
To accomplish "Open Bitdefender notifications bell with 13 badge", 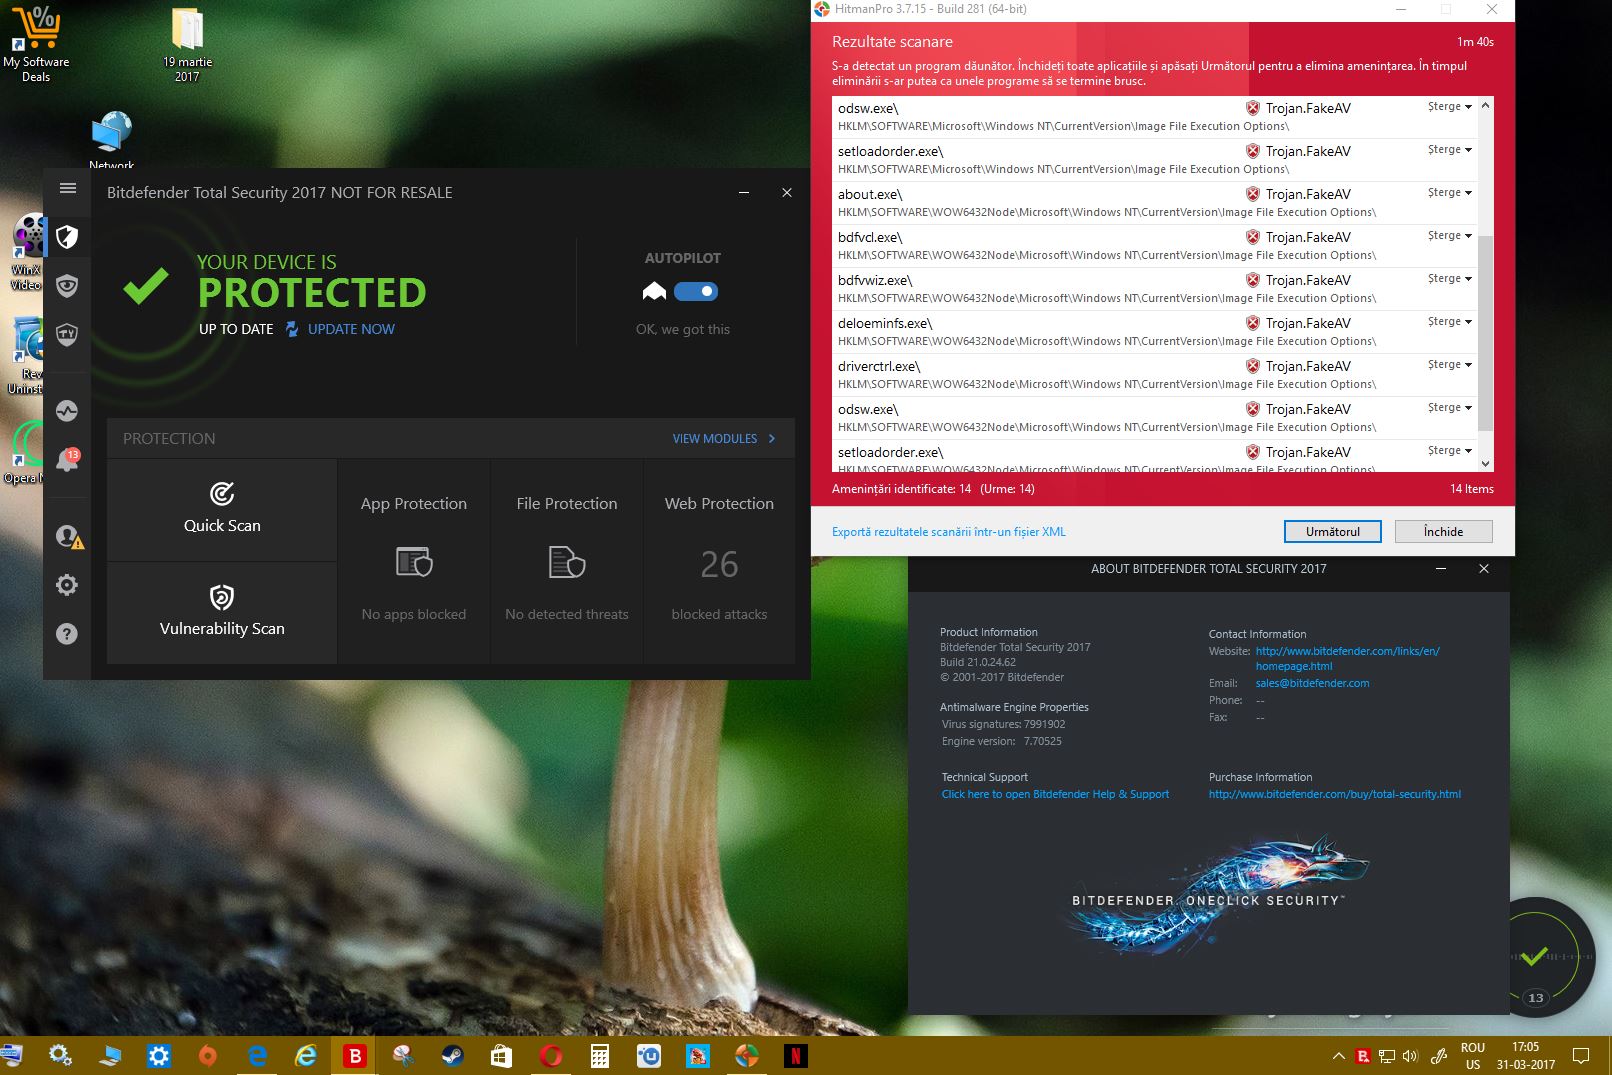I will [x=67, y=460].
